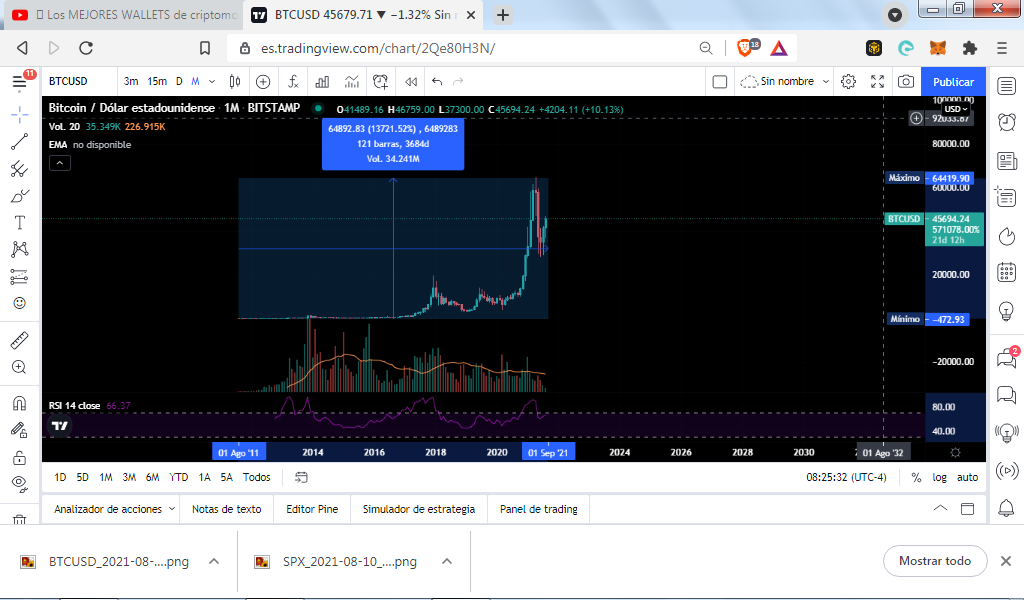
Task: Activate the zoom in tool
Action: click(x=20, y=367)
